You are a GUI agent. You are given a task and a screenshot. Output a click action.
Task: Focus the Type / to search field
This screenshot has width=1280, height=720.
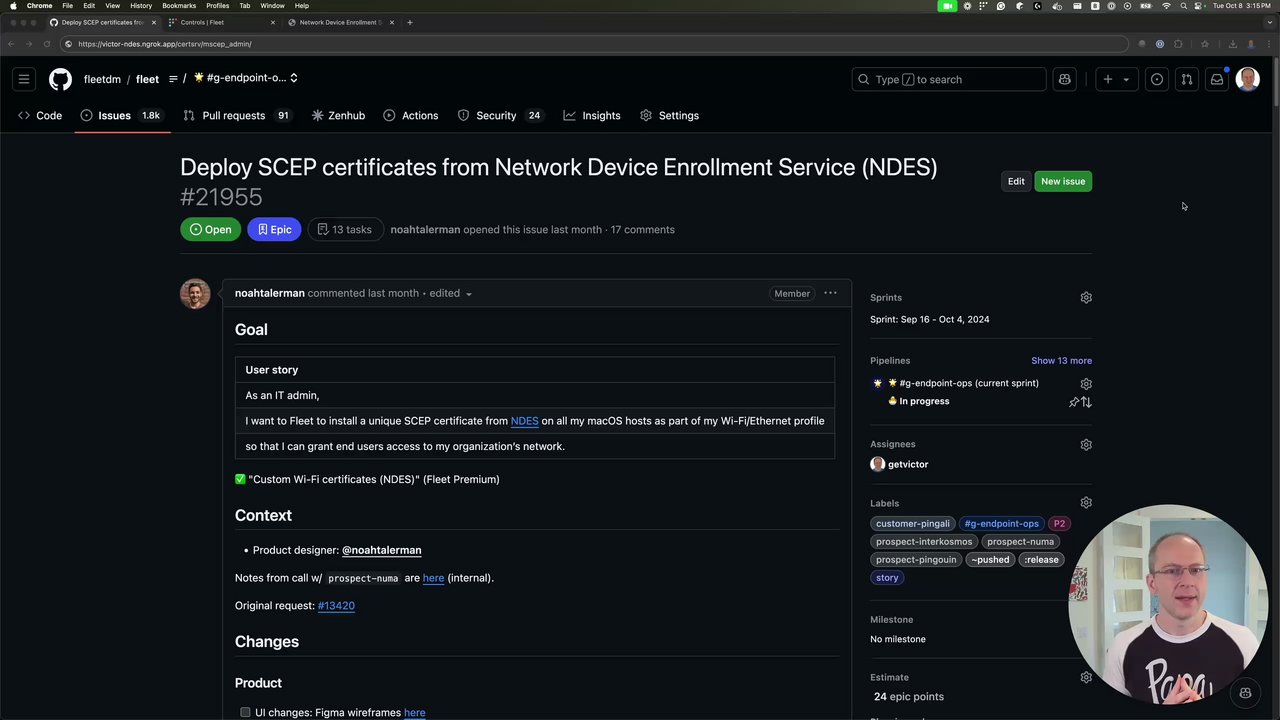tap(948, 79)
